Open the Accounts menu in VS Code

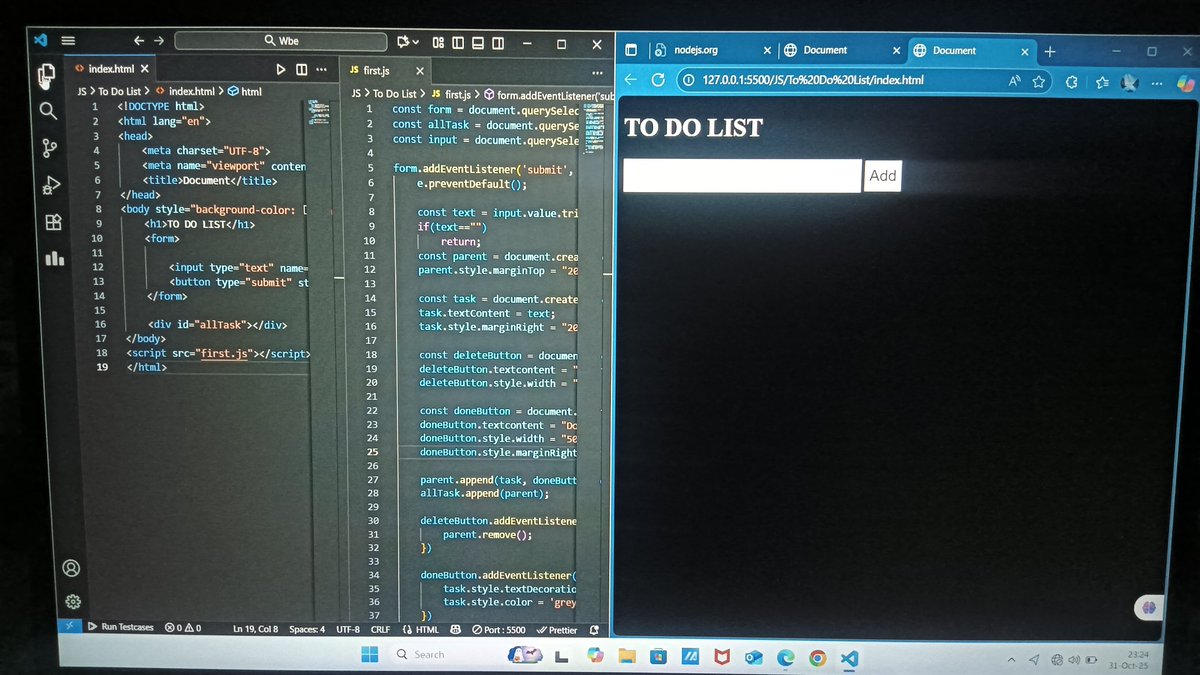coord(72,567)
